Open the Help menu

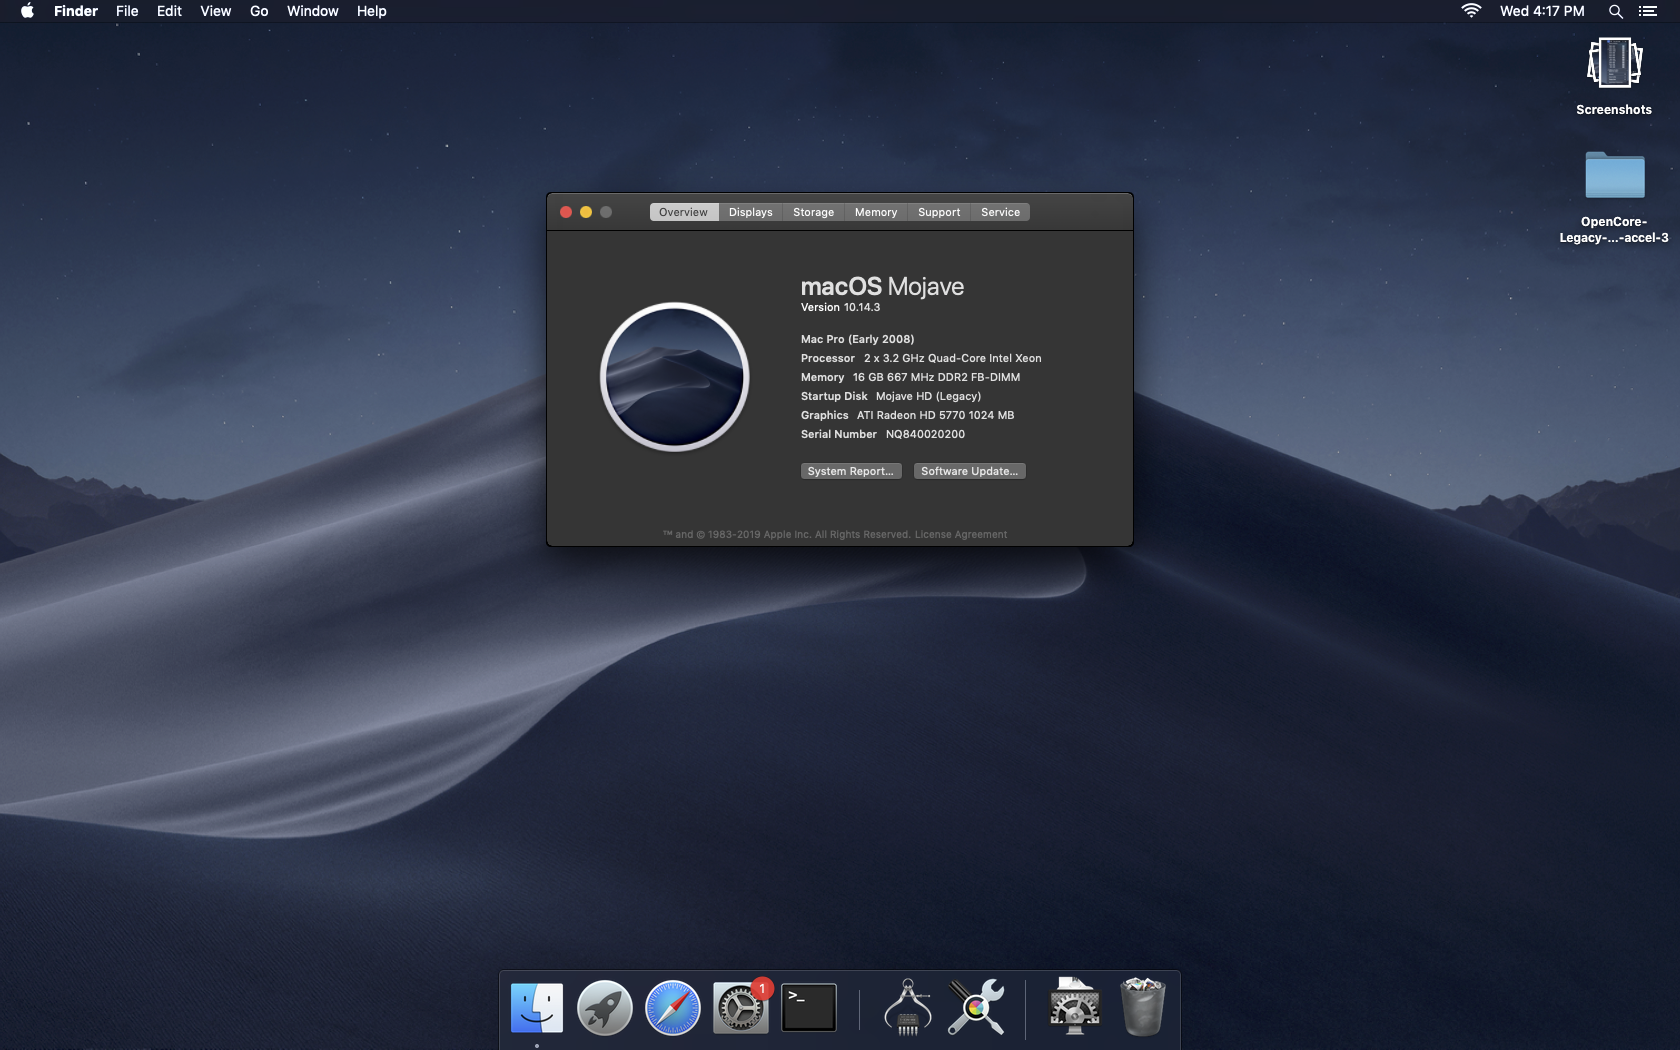(x=371, y=11)
